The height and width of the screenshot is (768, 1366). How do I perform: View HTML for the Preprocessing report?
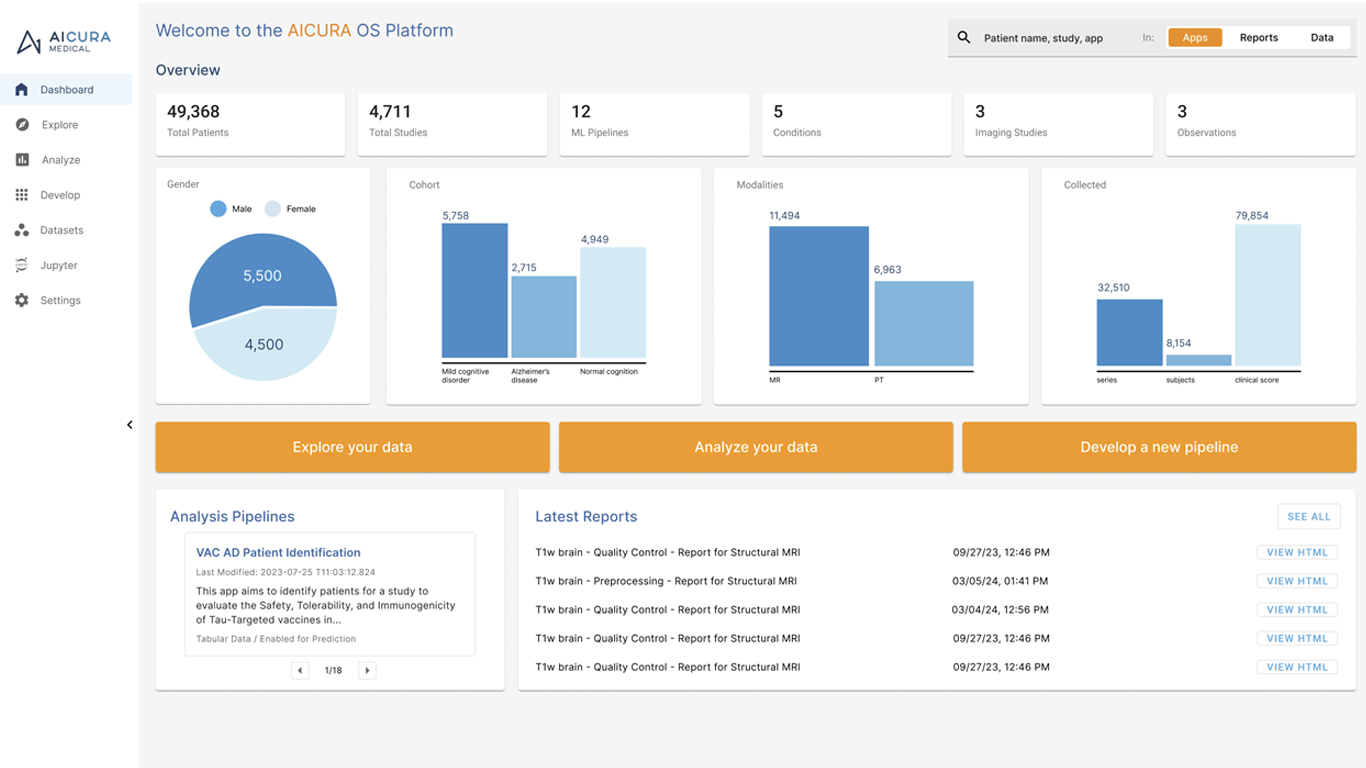pos(1297,581)
